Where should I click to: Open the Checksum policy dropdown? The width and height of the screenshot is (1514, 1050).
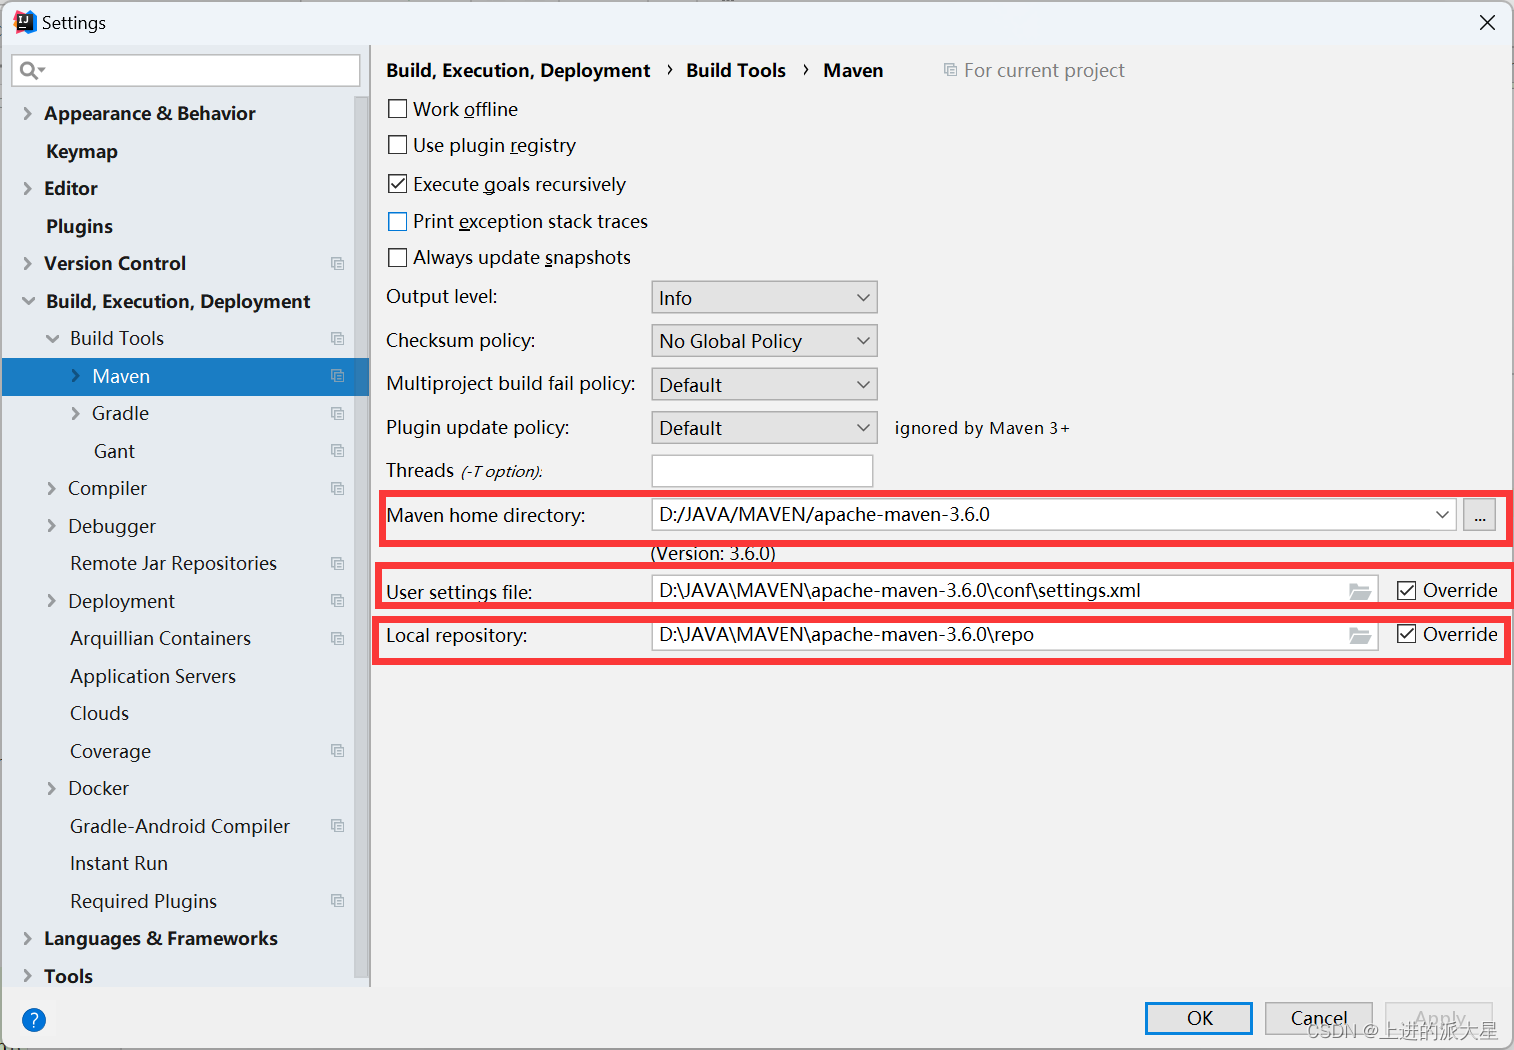tap(764, 341)
